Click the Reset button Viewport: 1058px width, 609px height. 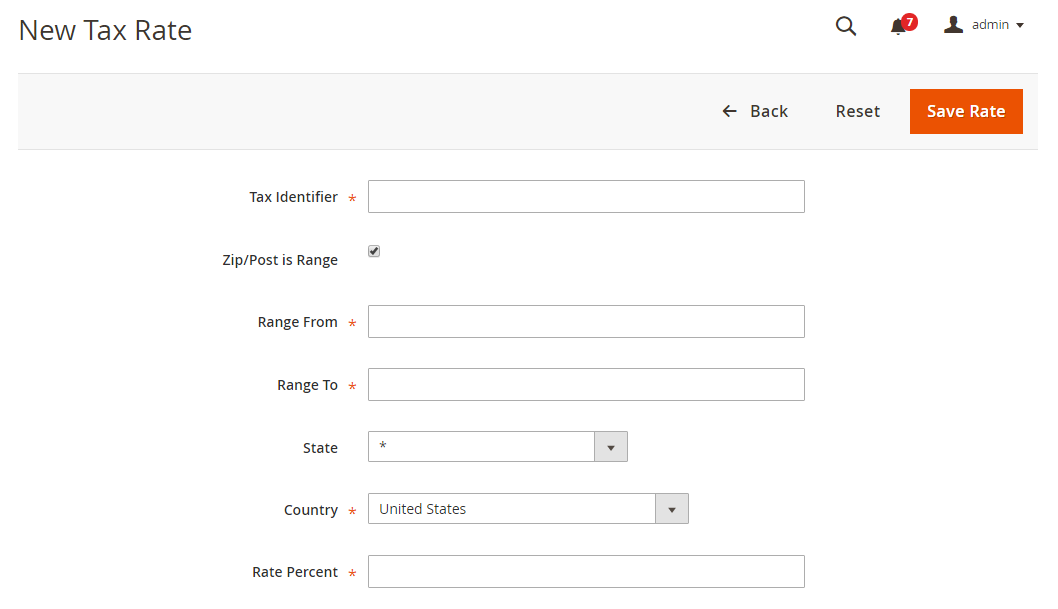858,111
